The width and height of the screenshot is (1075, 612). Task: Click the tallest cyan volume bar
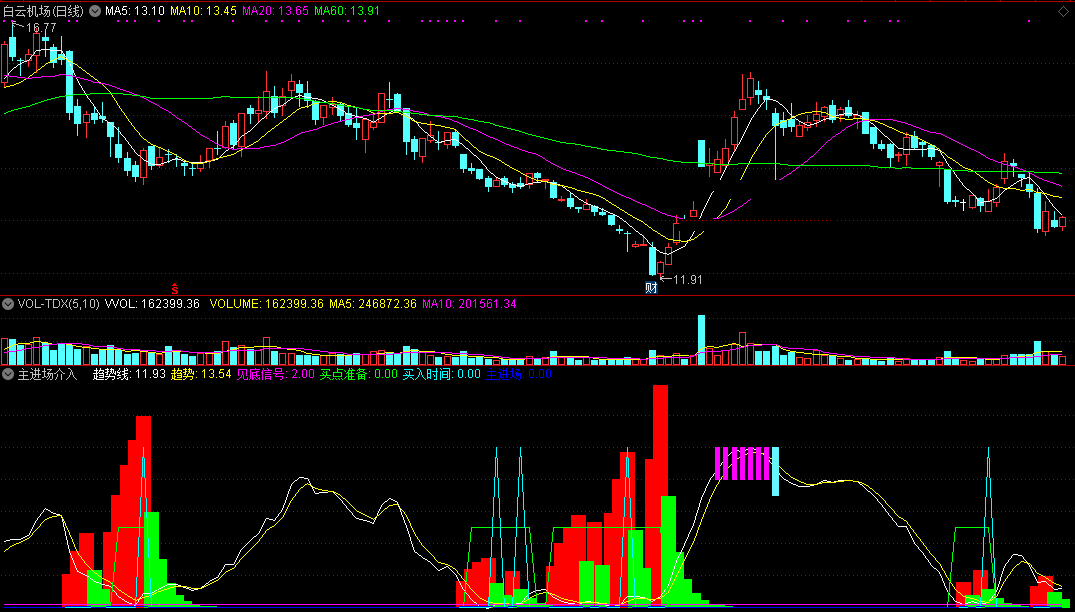point(701,340)
